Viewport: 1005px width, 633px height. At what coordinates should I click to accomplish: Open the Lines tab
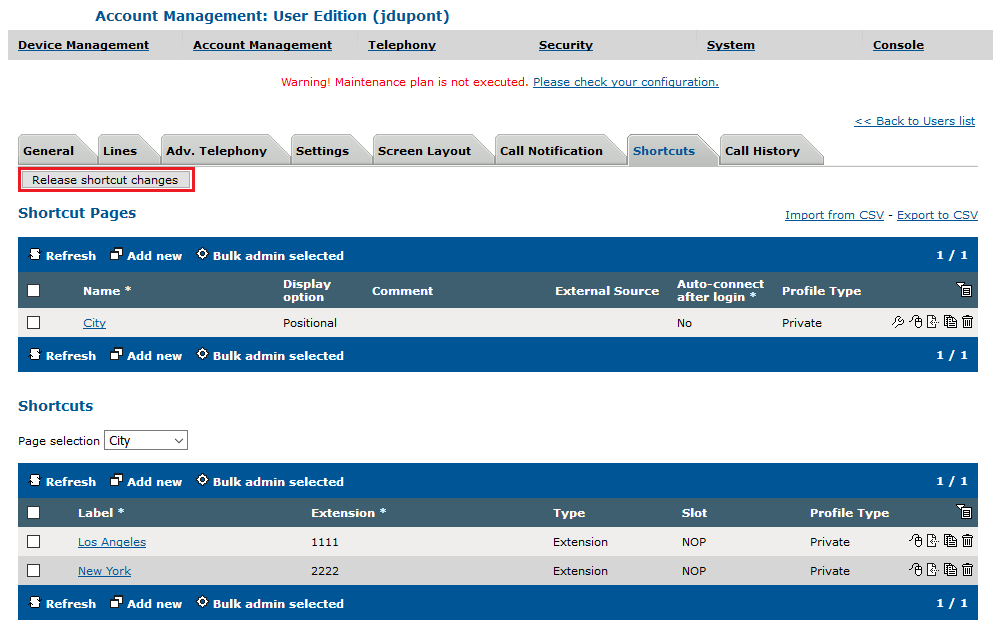pos(120,151)
